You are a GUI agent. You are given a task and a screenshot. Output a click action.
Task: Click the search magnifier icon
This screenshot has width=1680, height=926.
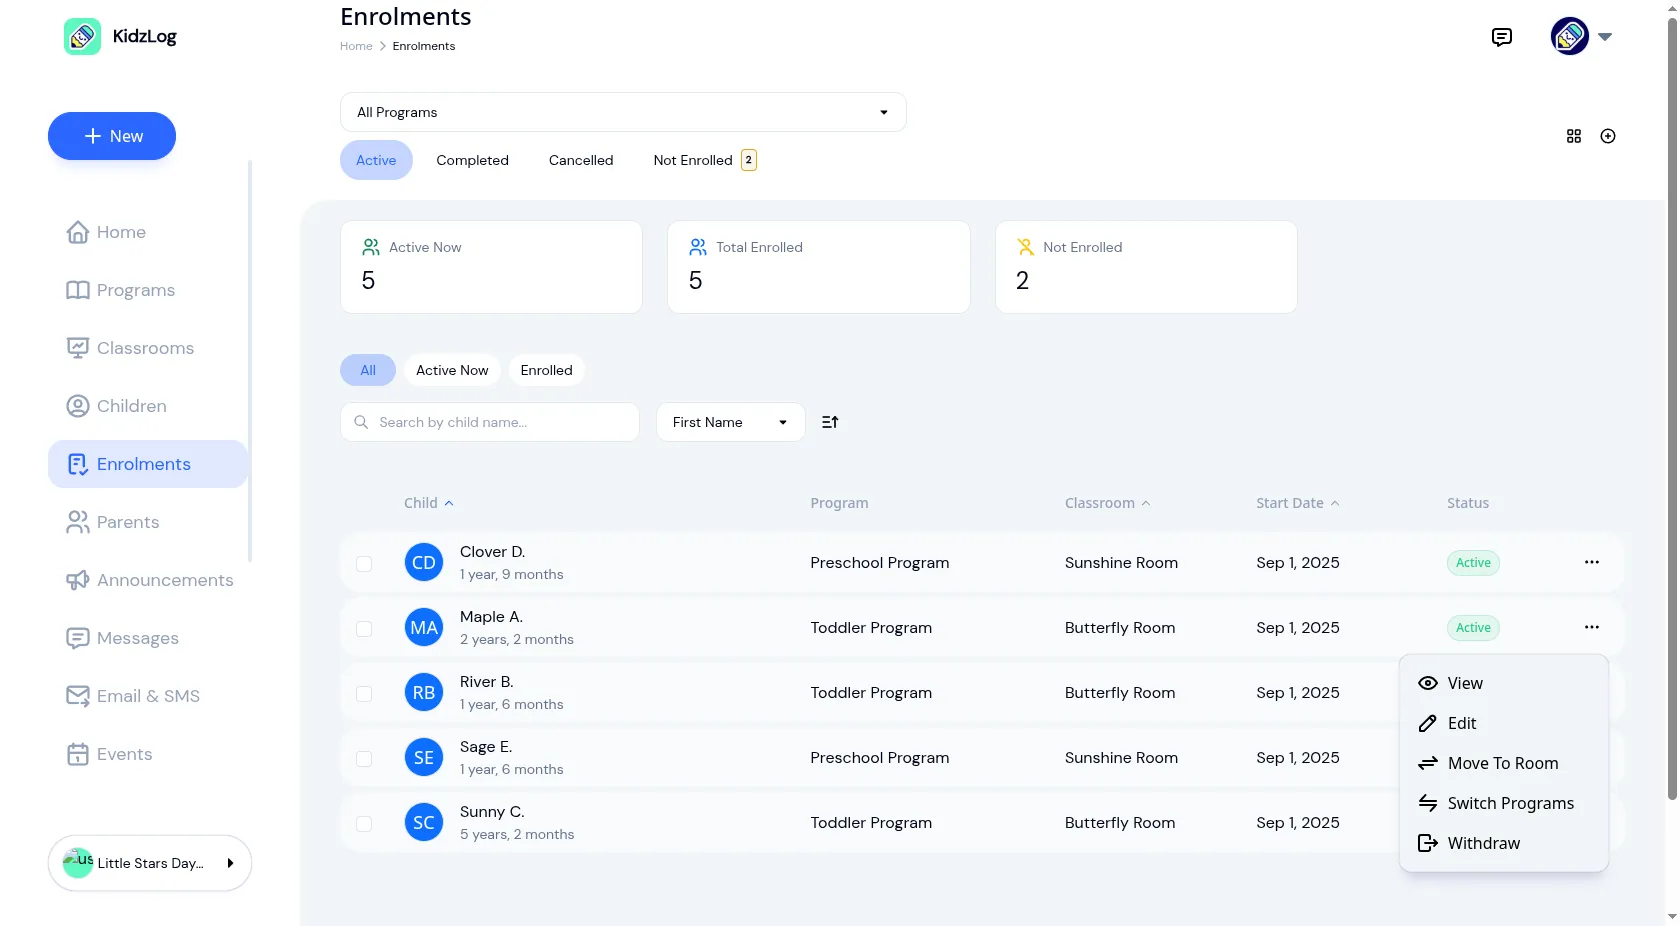[361, 422]
